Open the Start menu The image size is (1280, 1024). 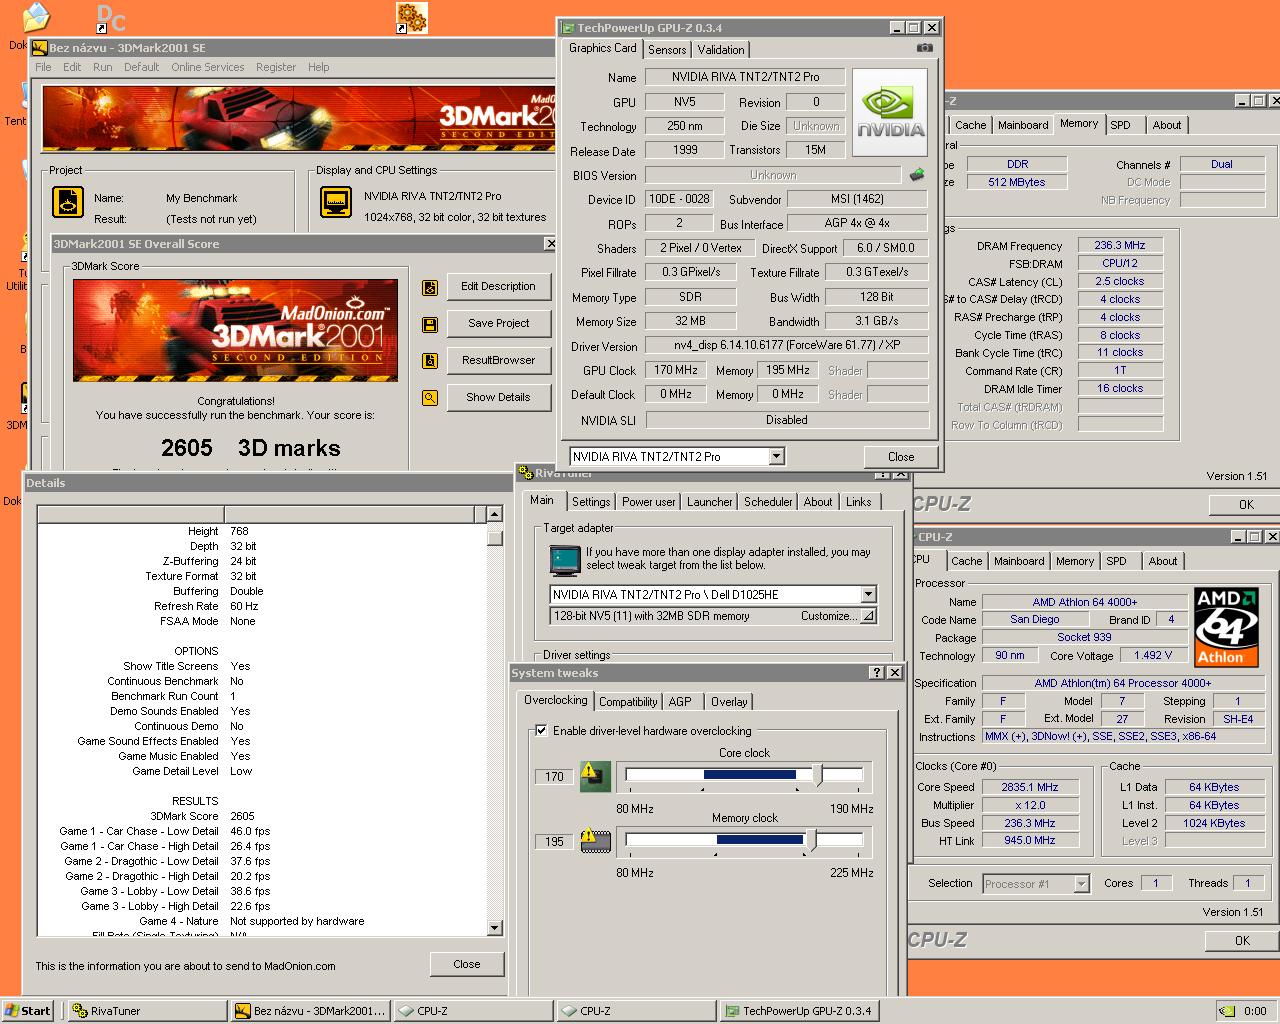(x=28, y=1011)
